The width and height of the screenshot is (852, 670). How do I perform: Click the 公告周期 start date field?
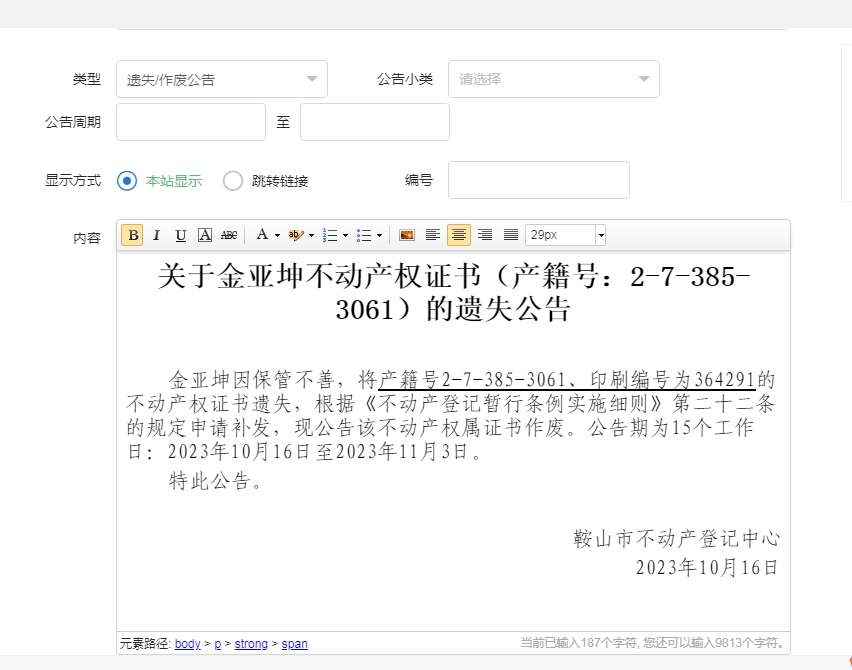coord(191,122)
